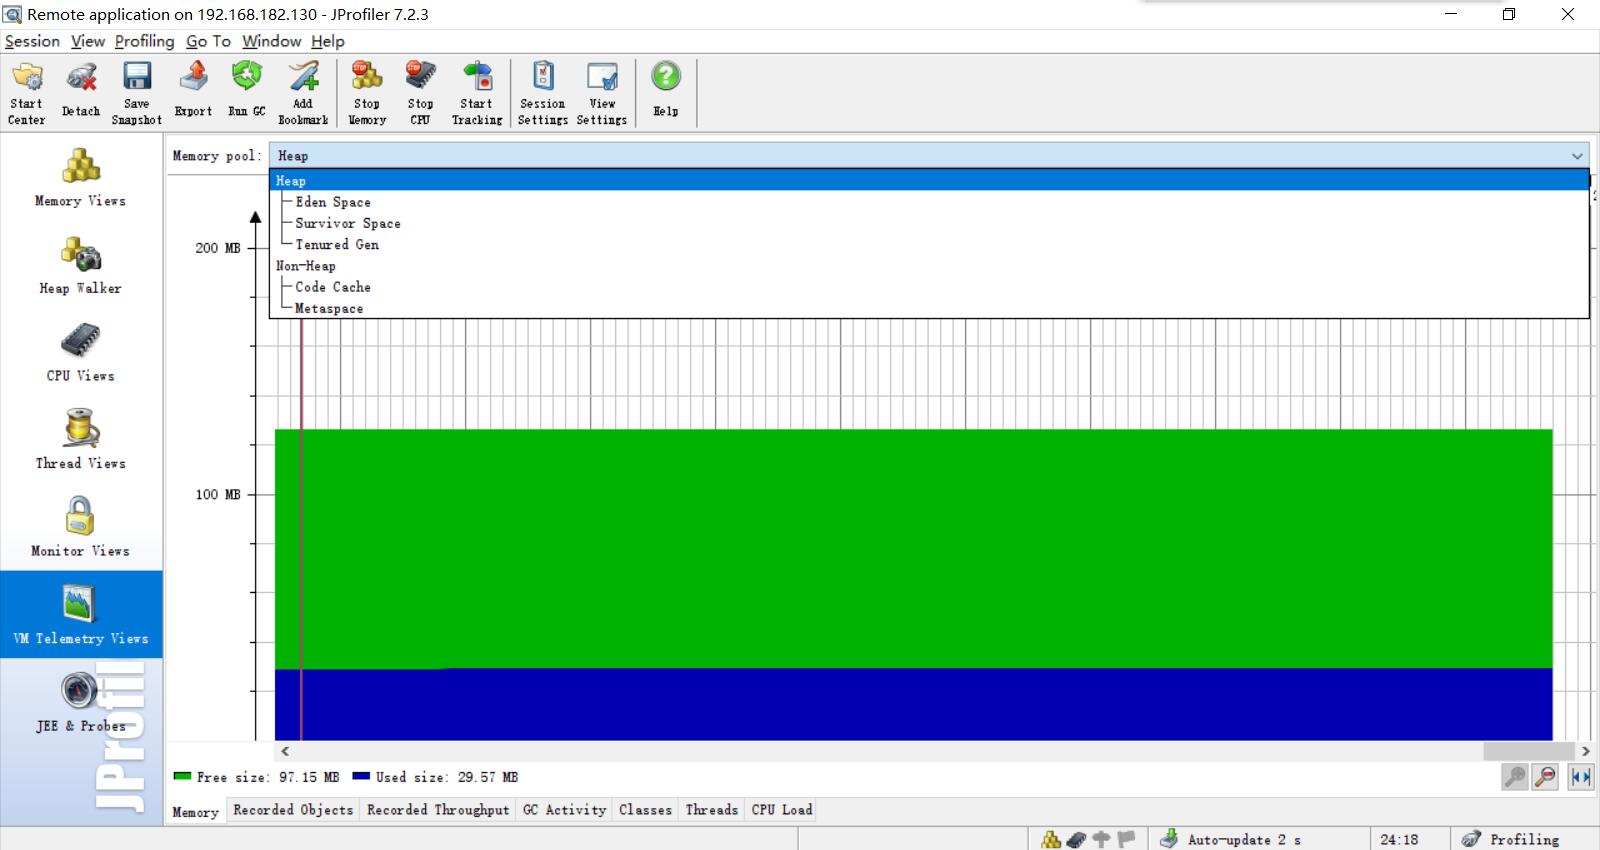
Task: Click CPU recording status bar icon
Action: pos(1076,840)
